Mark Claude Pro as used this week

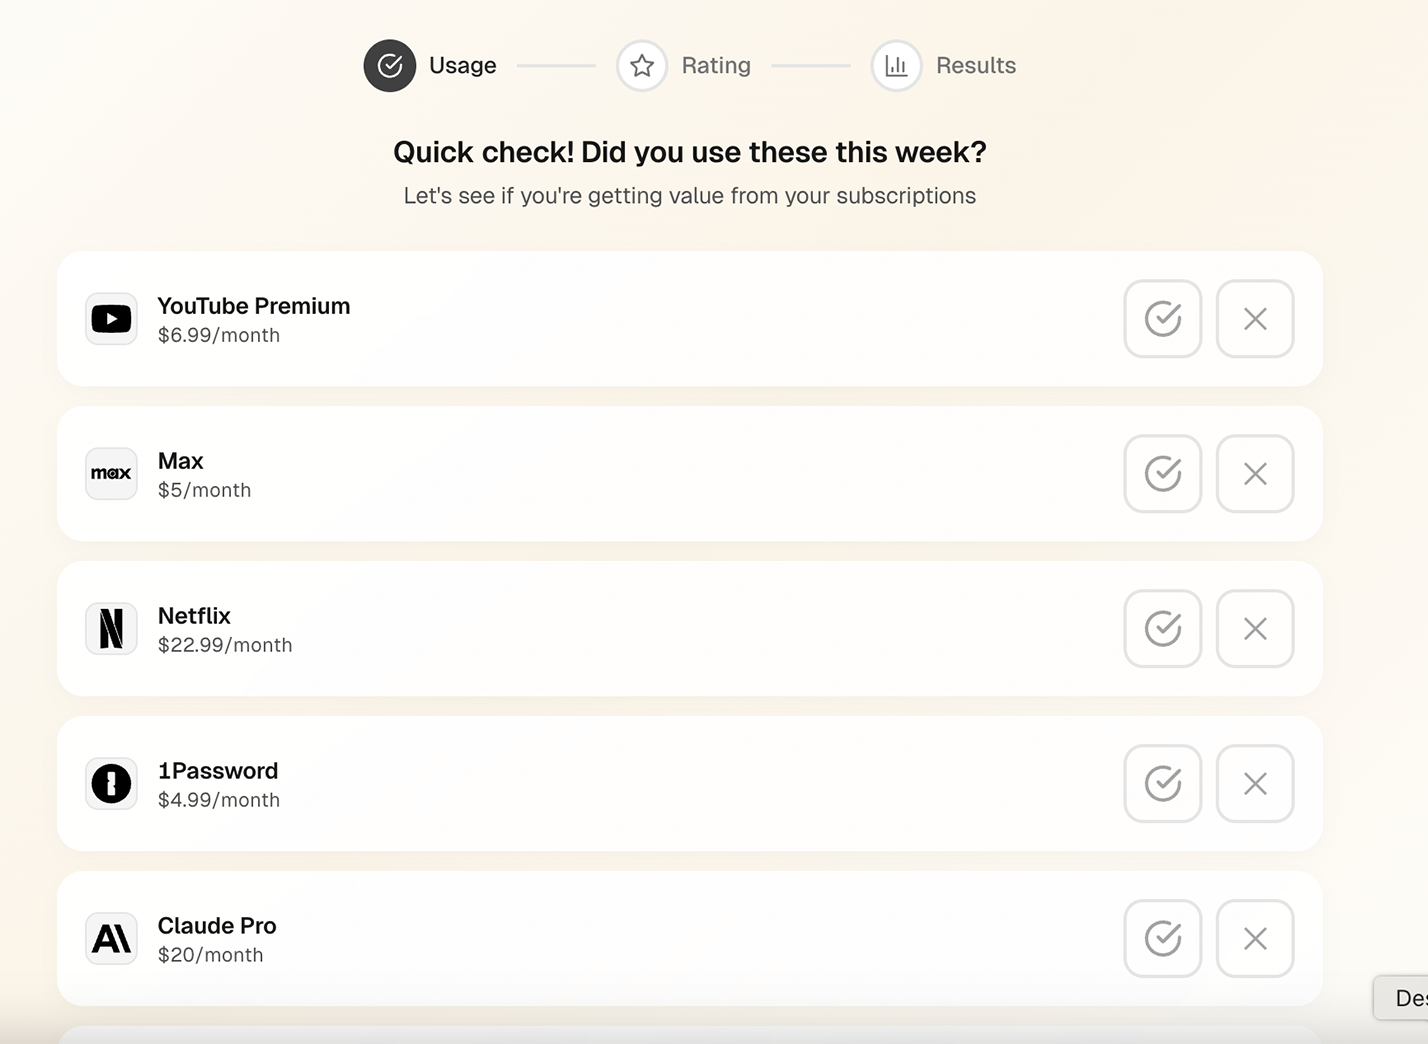1162,939
